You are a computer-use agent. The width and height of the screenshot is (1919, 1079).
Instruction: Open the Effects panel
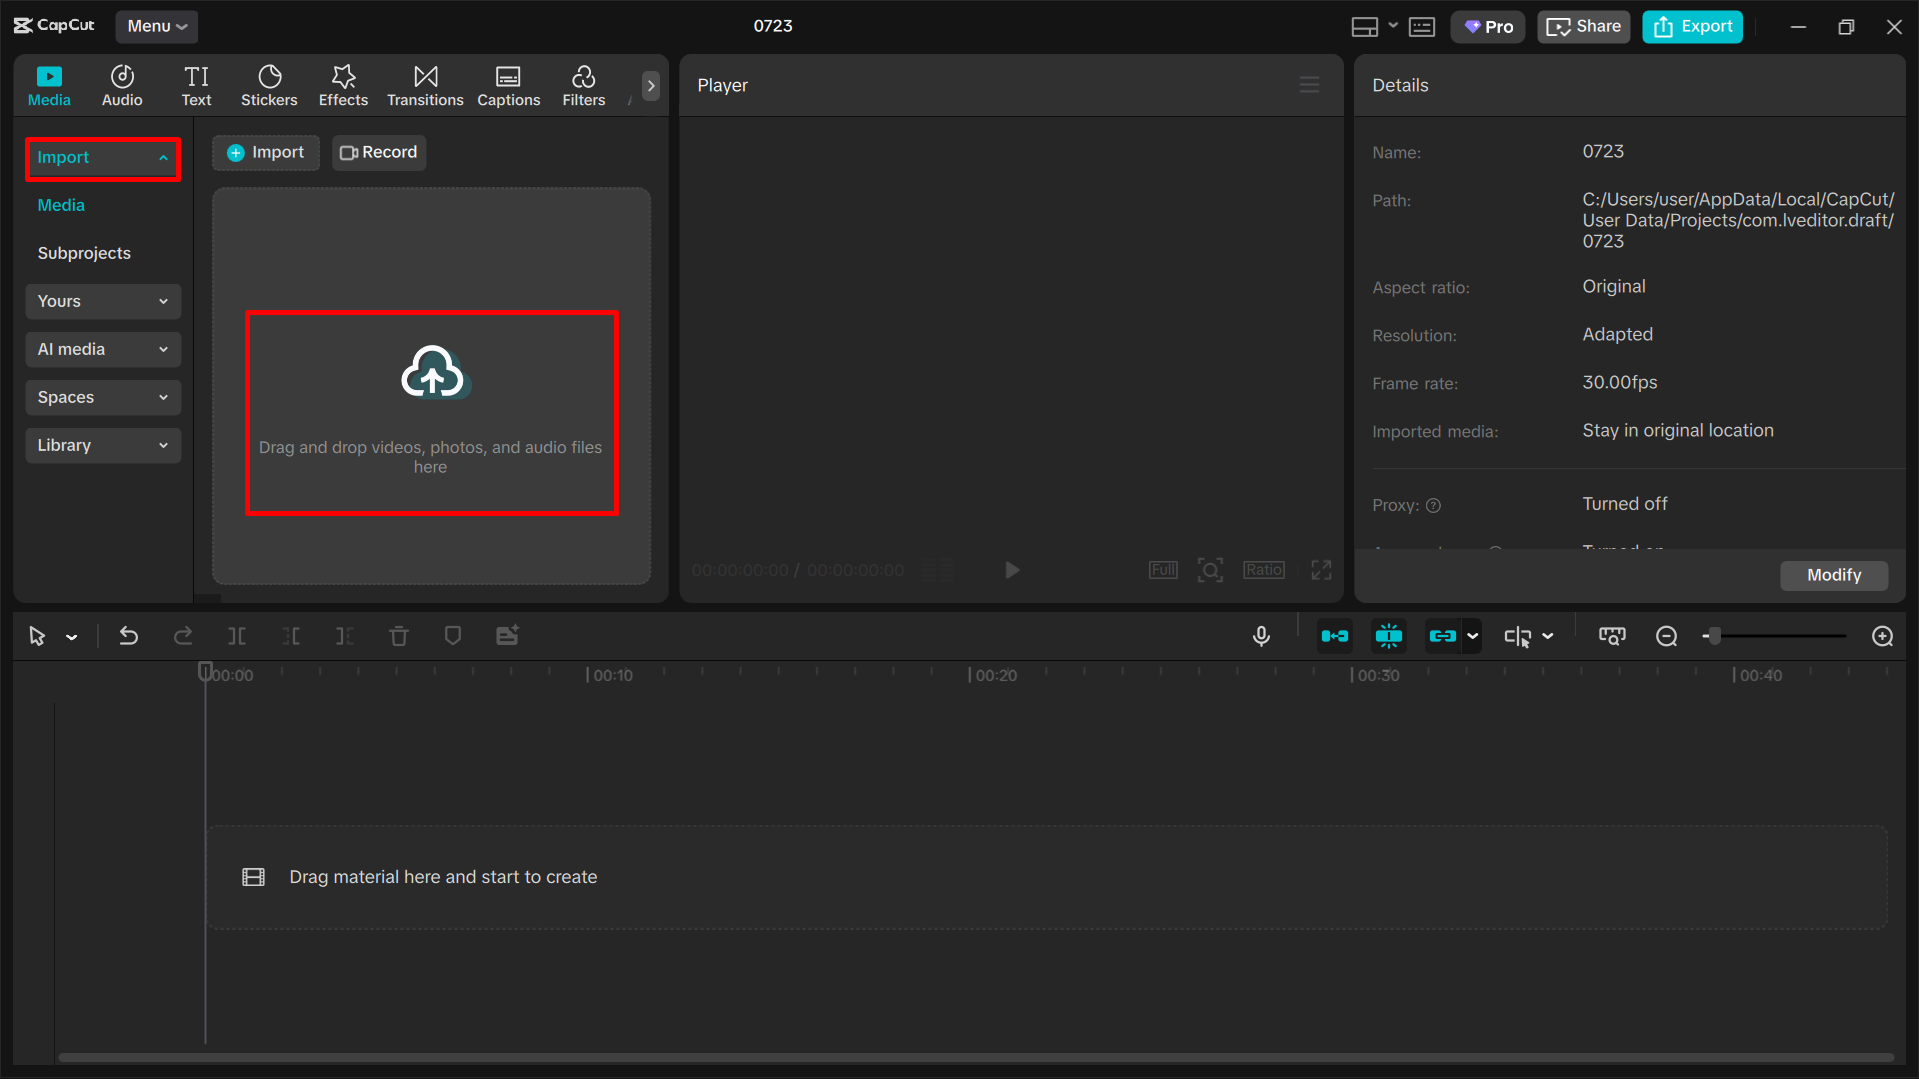[343, 85]
